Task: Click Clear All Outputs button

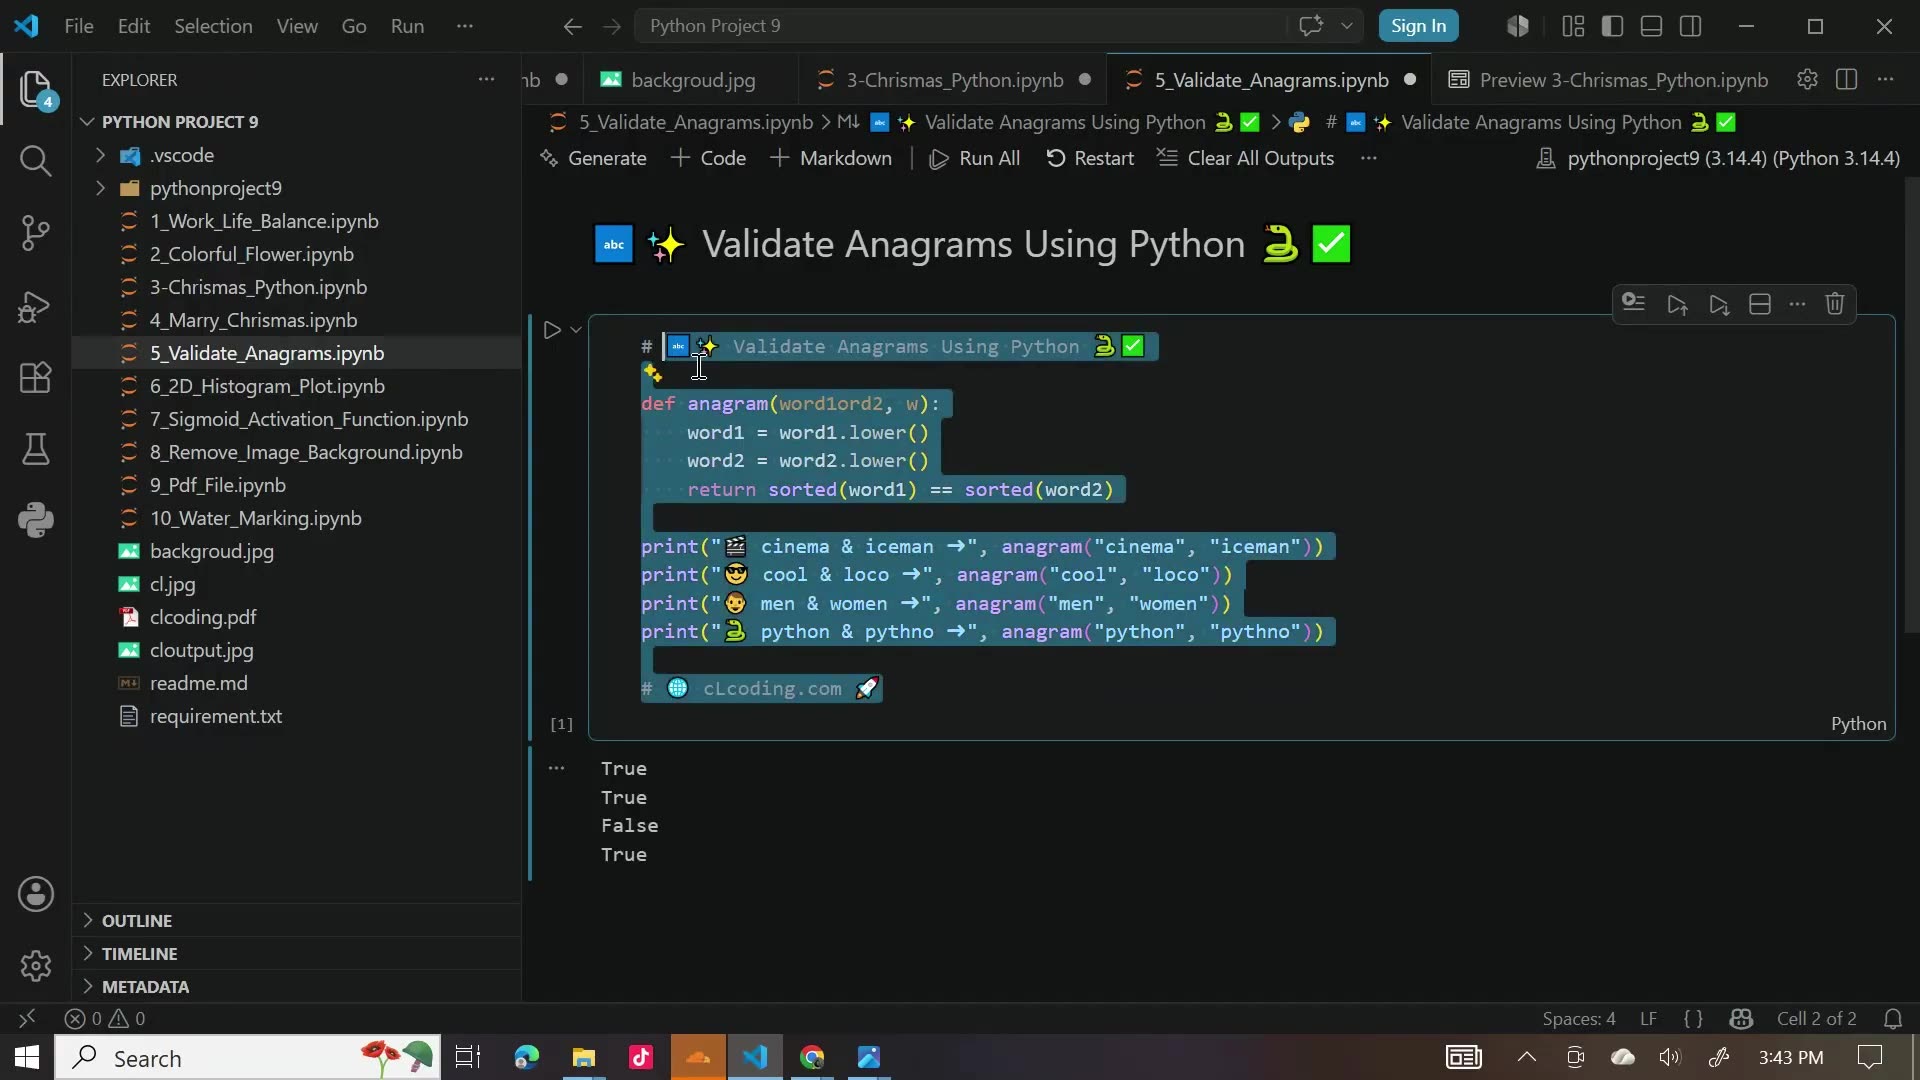Action: pos(1246,159)
